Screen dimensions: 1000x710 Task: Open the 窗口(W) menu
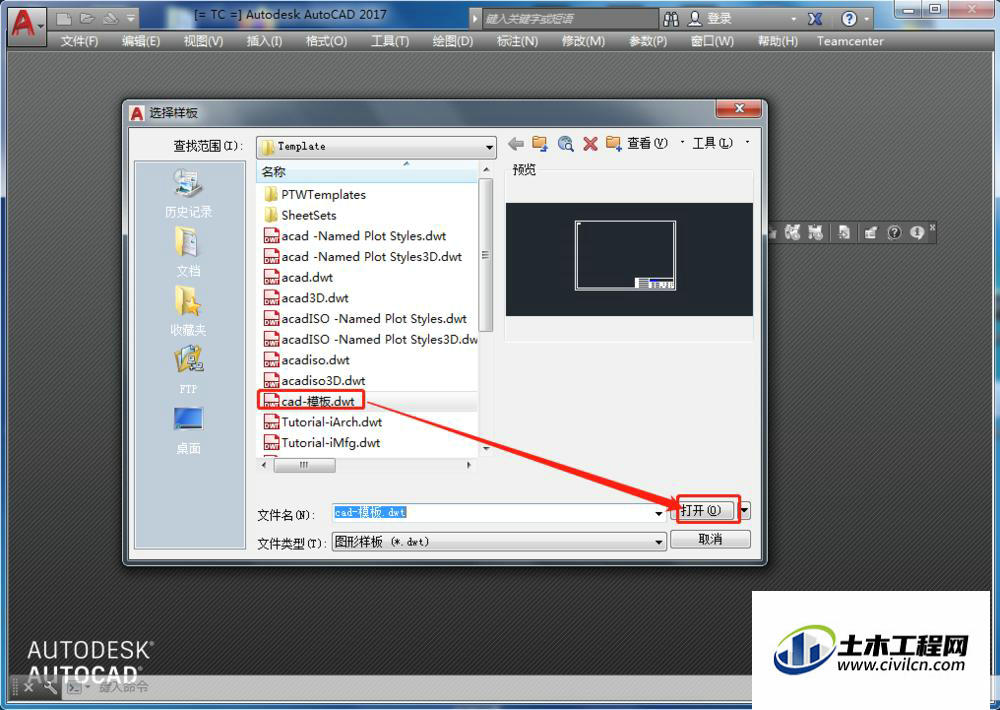[712, 41]
